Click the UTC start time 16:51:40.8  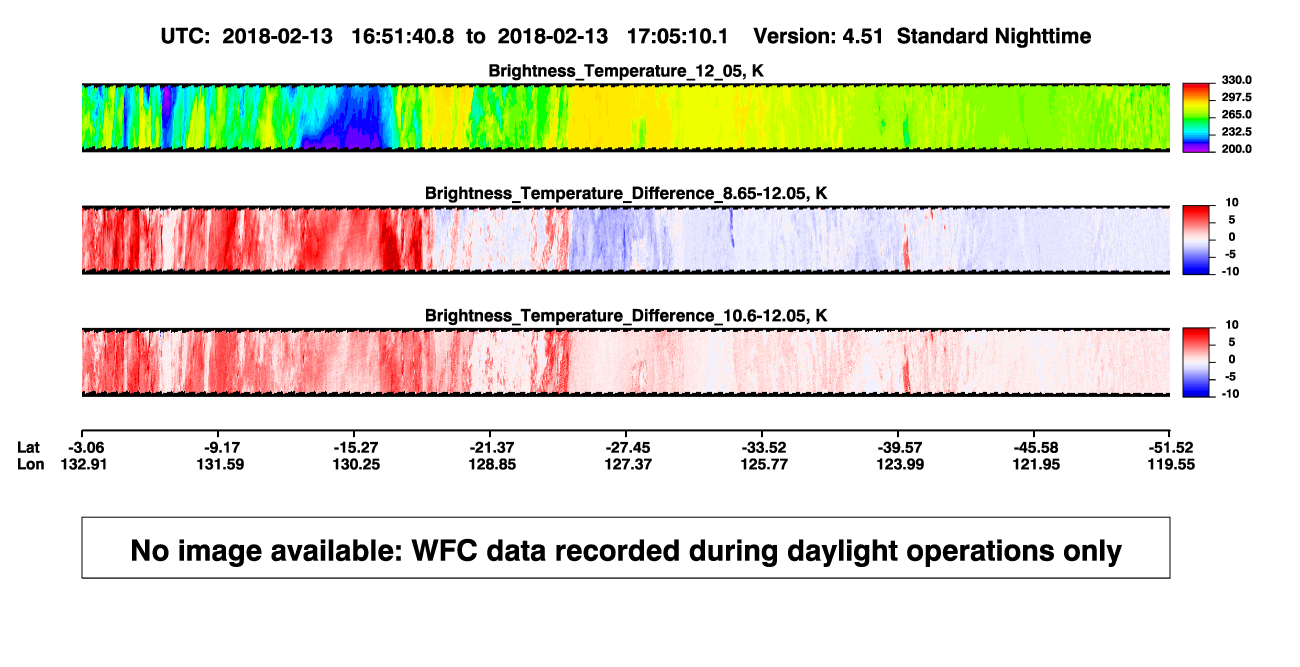click(403, 36)
